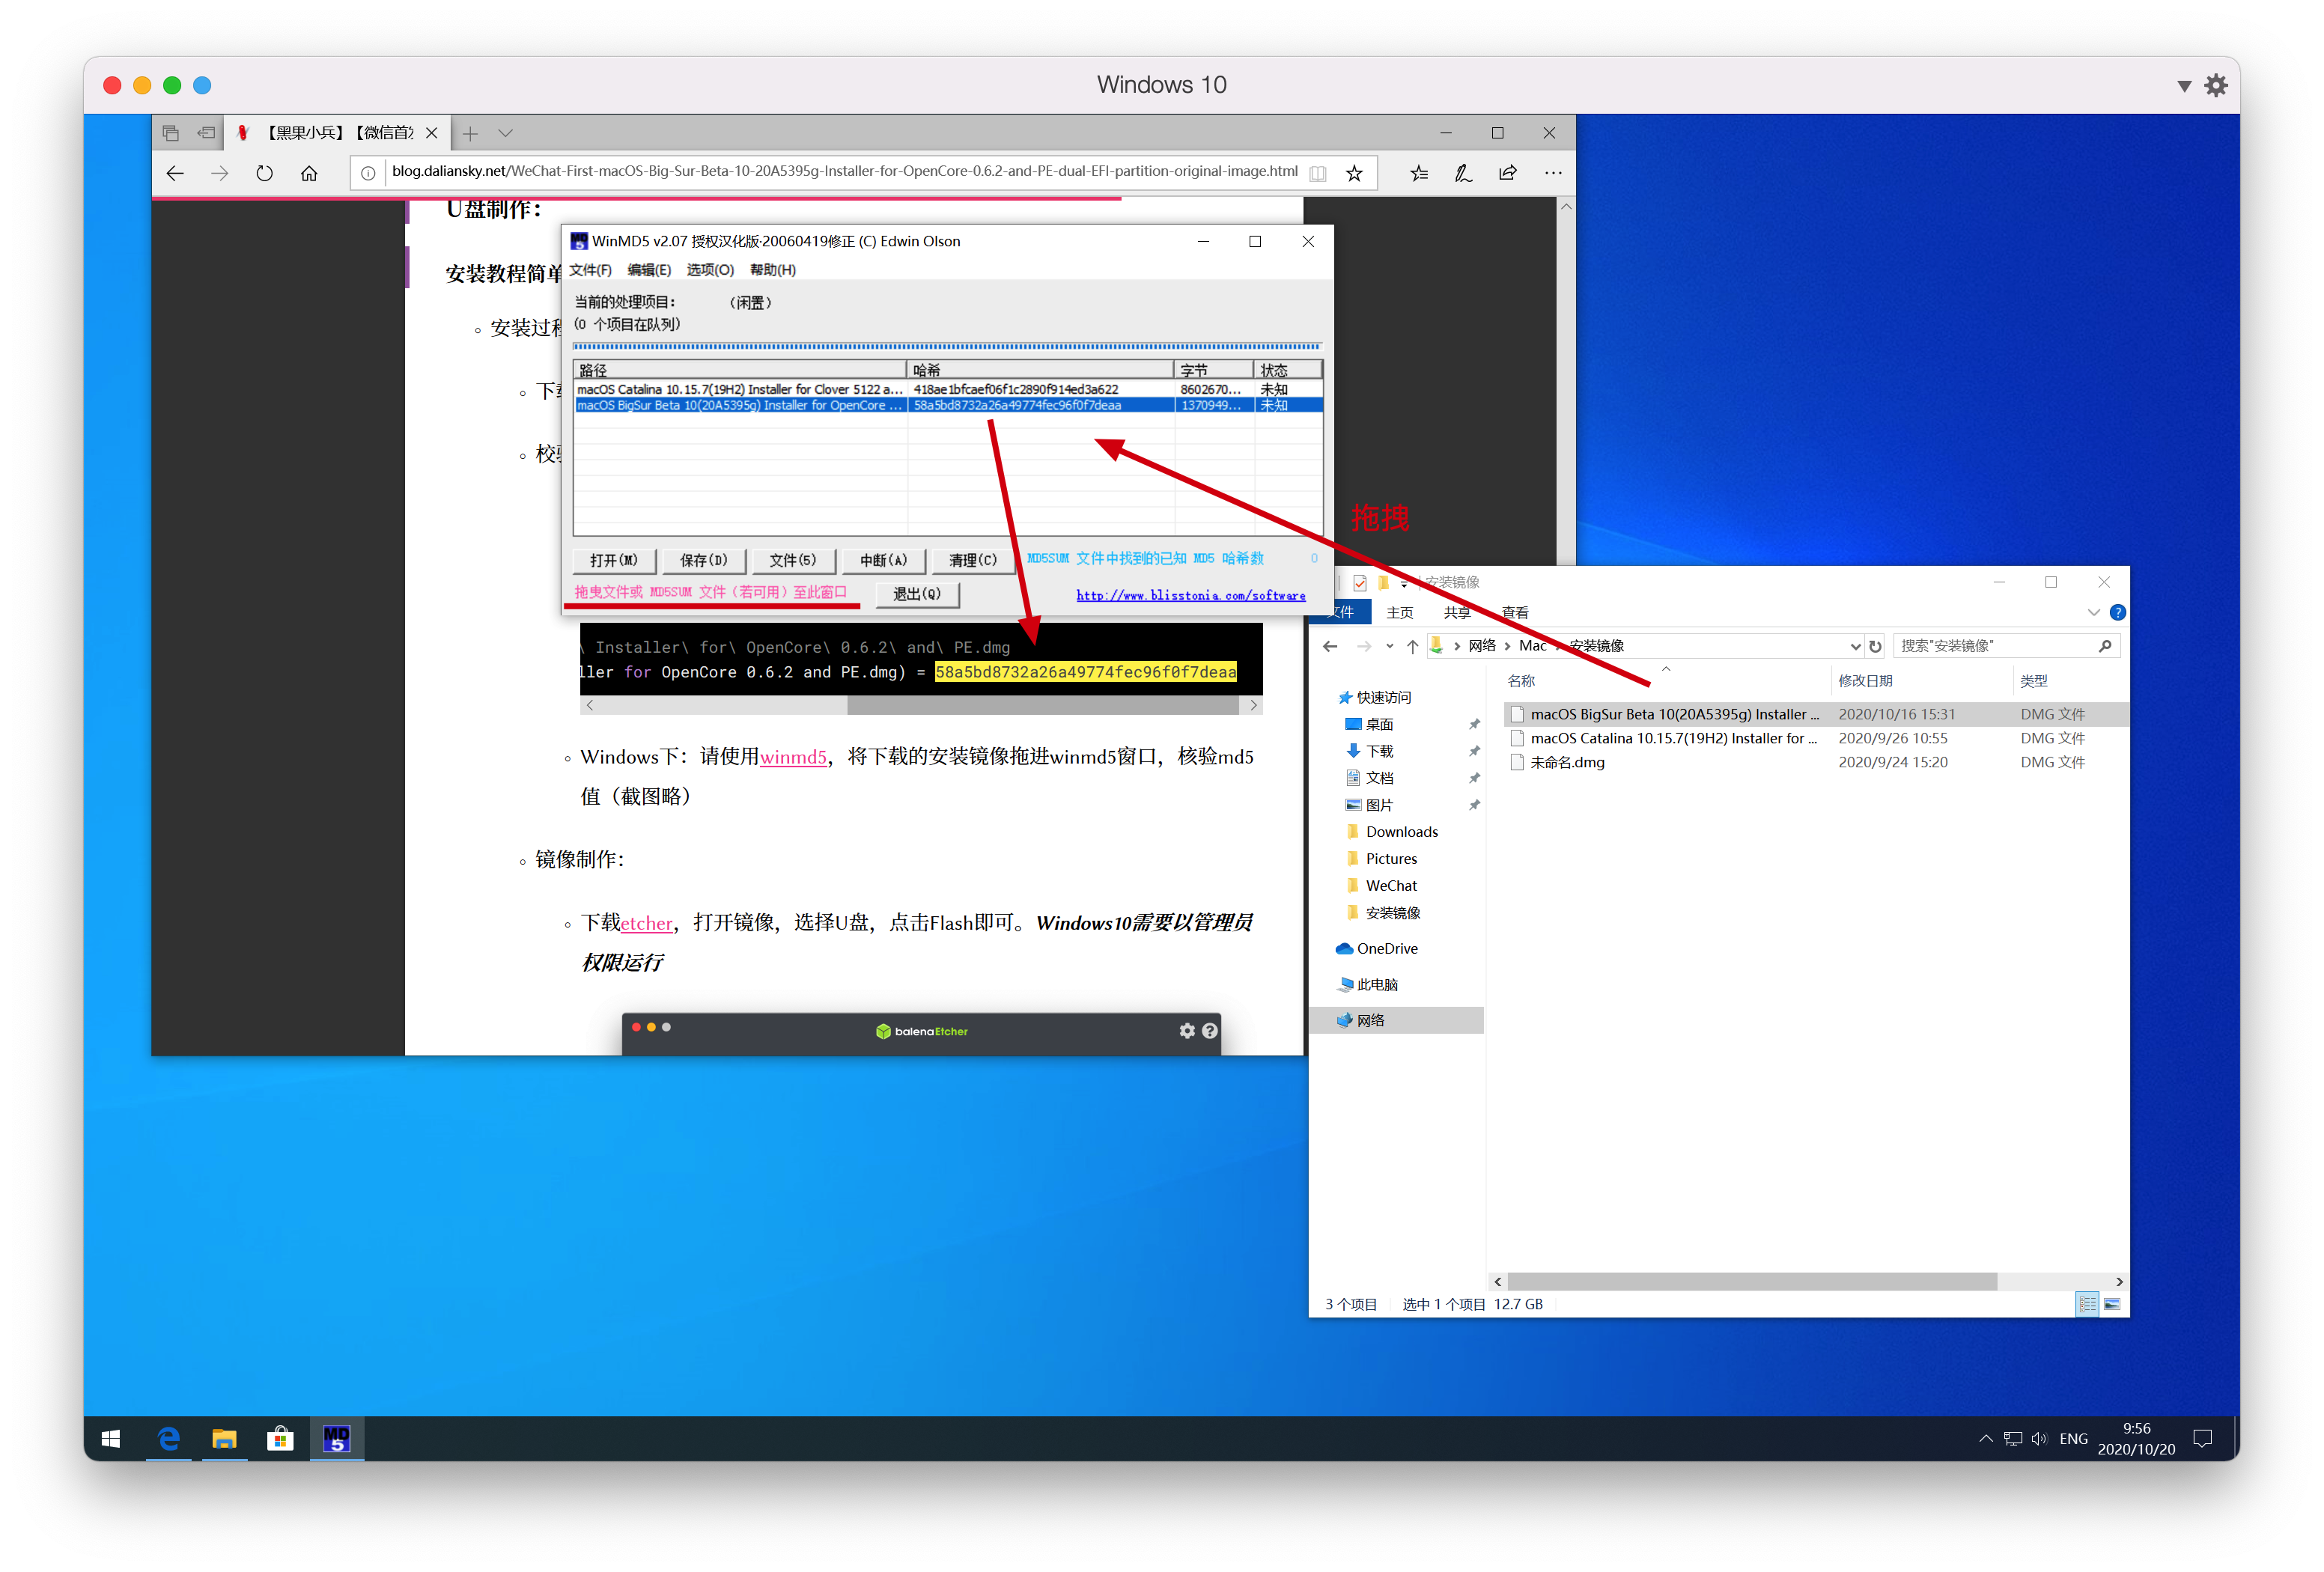
Task: Click the Share icon in Edge toolbar
Action: coord(1507,172)
